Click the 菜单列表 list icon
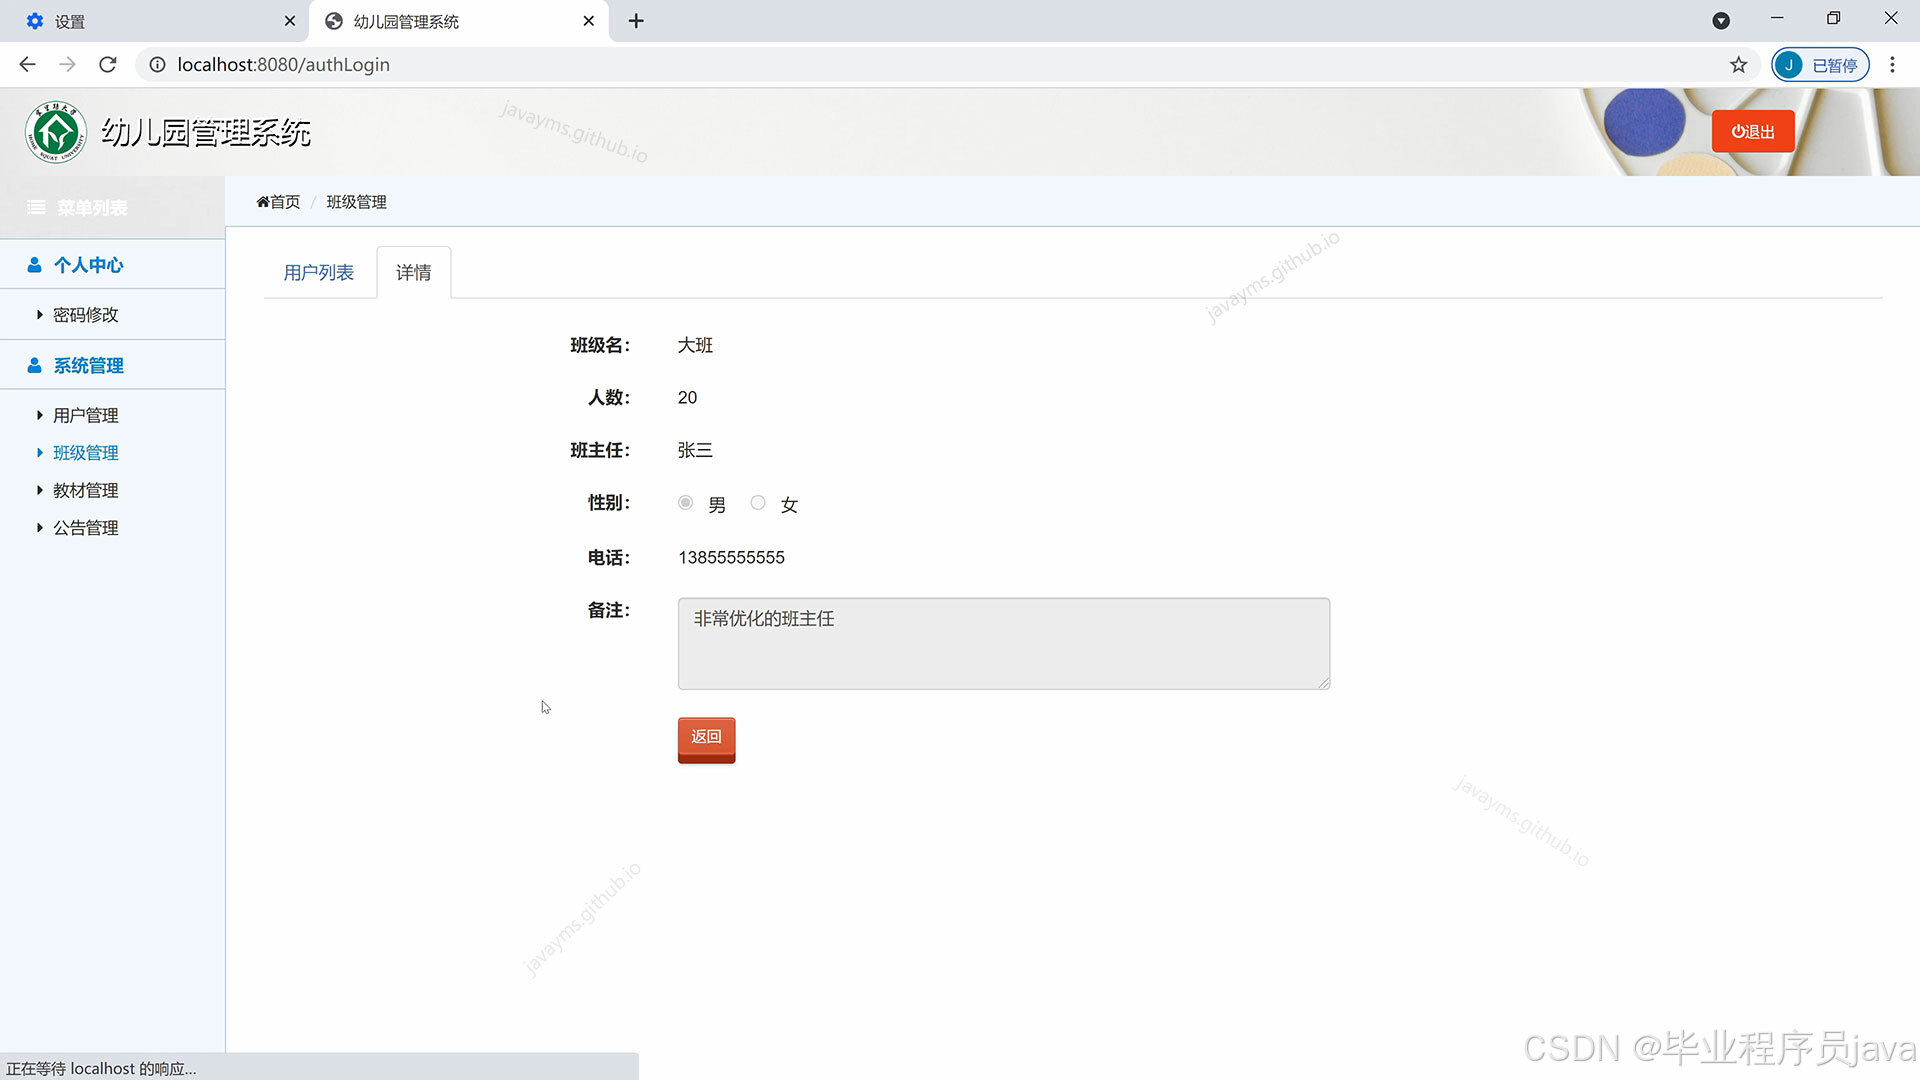1920x1080 pixels. click(36, 208)
